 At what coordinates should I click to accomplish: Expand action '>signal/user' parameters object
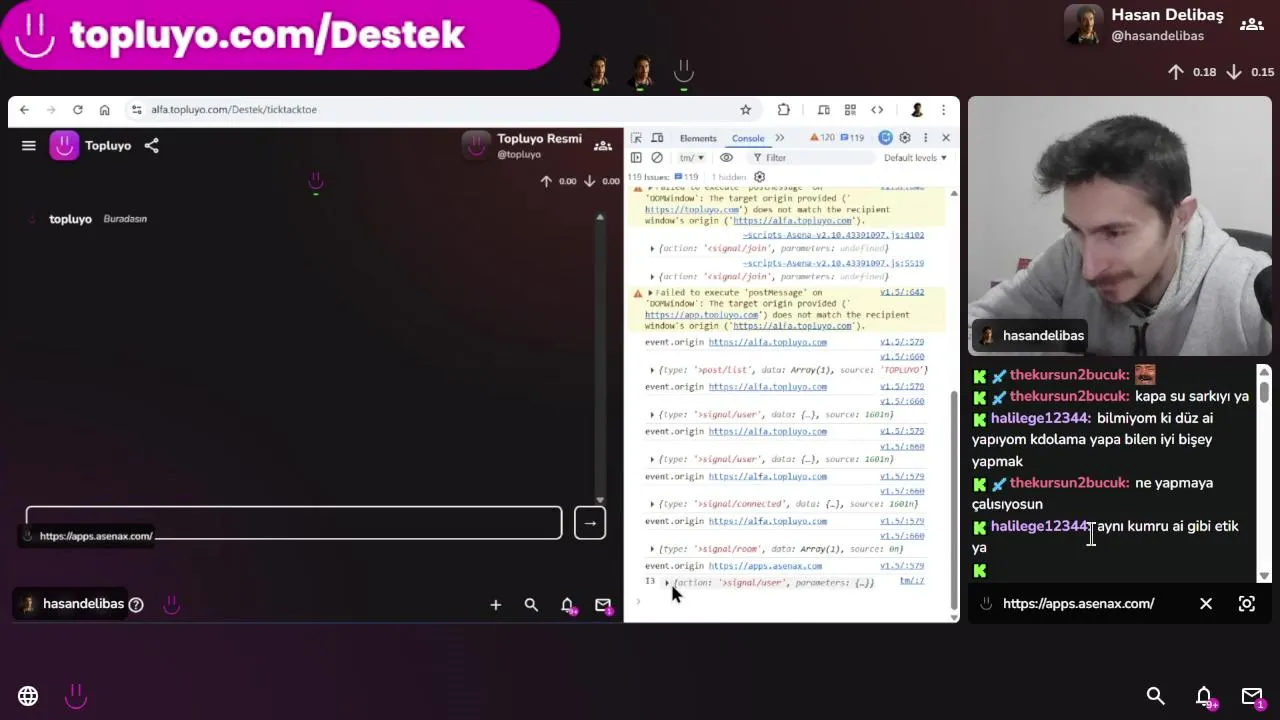667,583
